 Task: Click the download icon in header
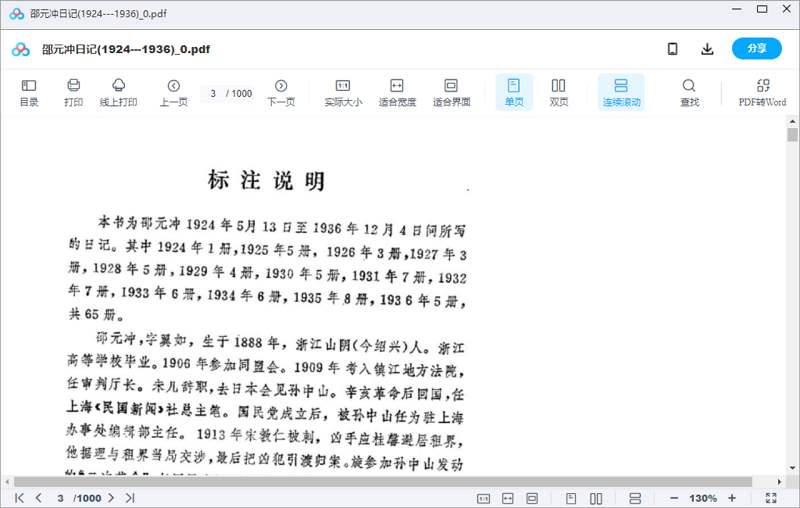[x=707, y=49]
